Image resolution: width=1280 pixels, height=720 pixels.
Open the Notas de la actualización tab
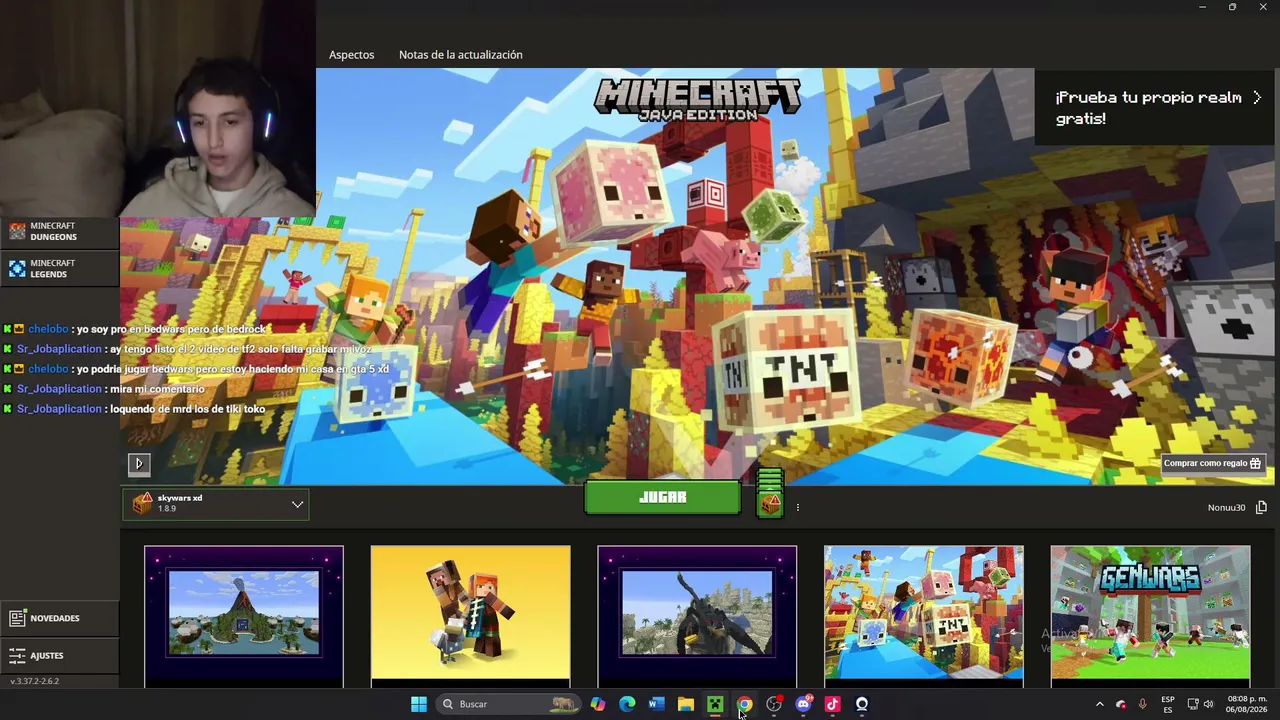(x=461, y=55)
